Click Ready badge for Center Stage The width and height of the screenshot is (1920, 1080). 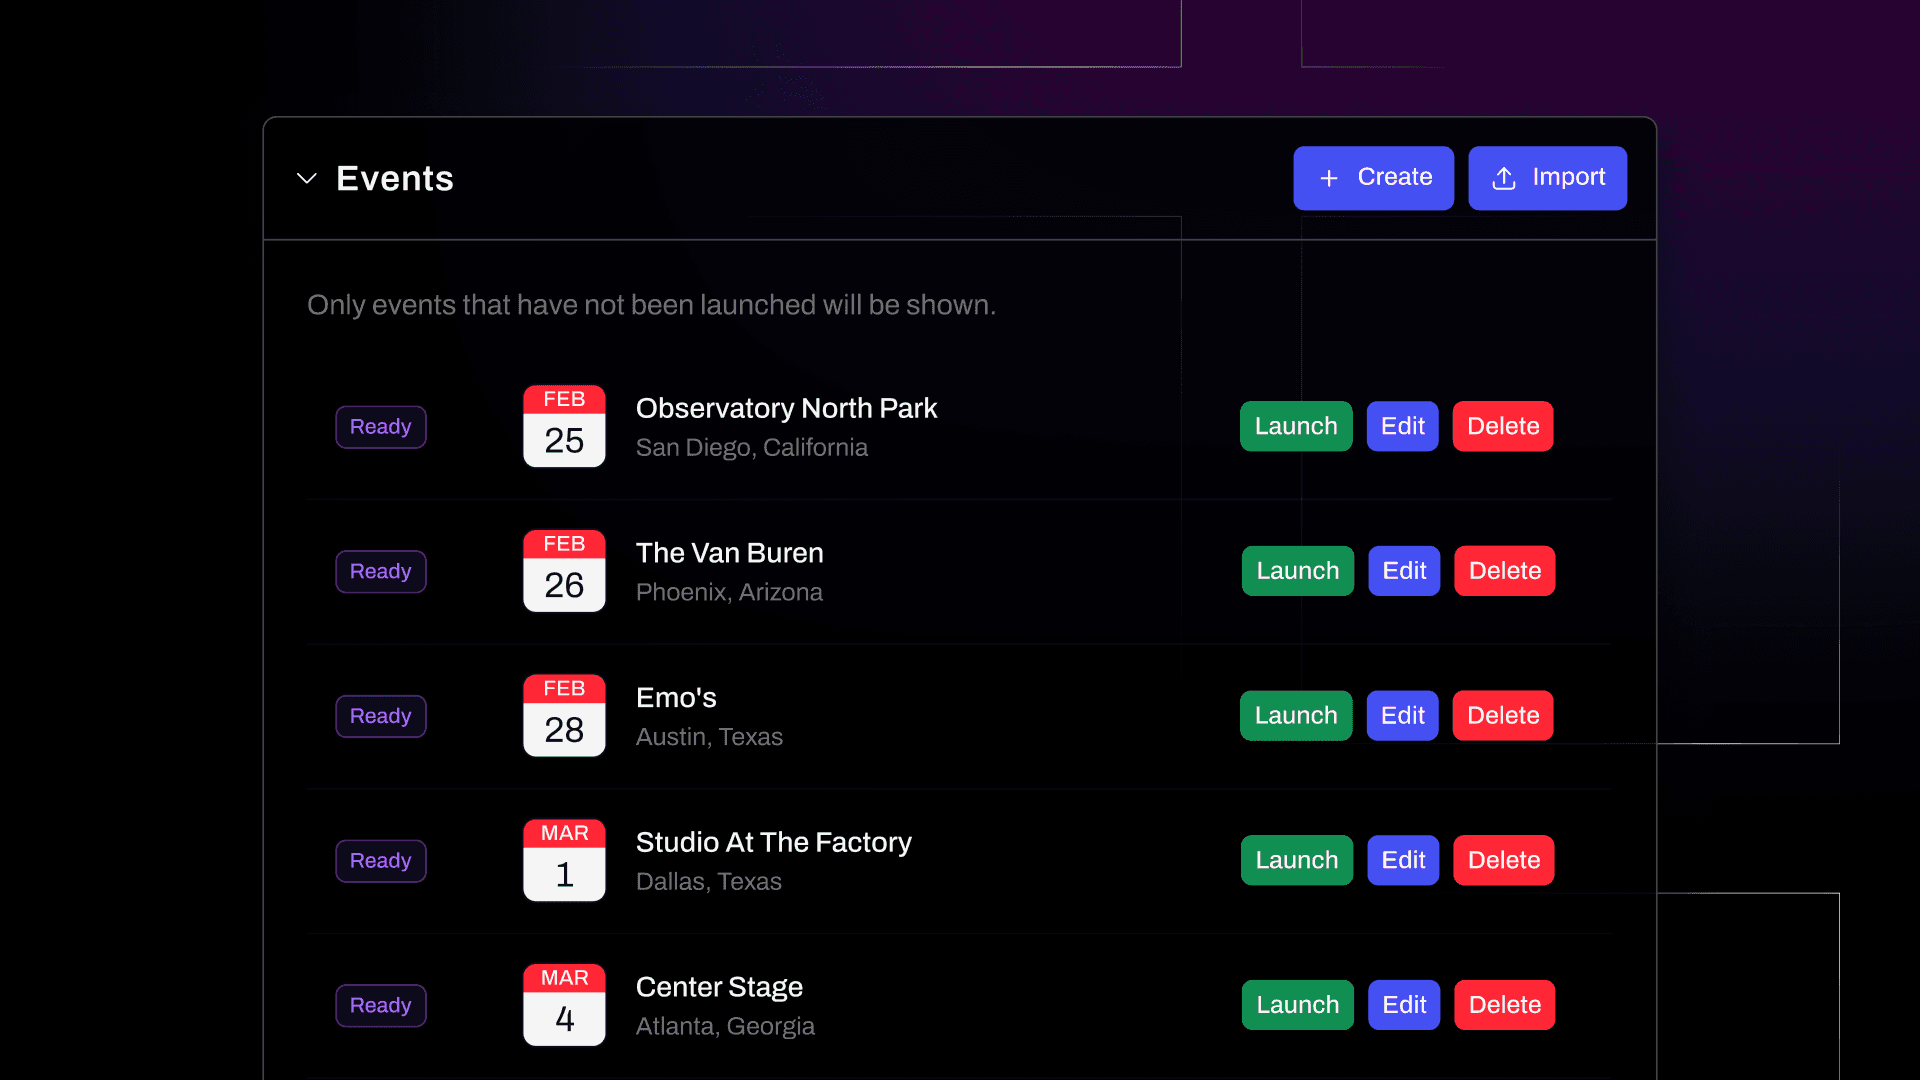(x=381, y=1006)
